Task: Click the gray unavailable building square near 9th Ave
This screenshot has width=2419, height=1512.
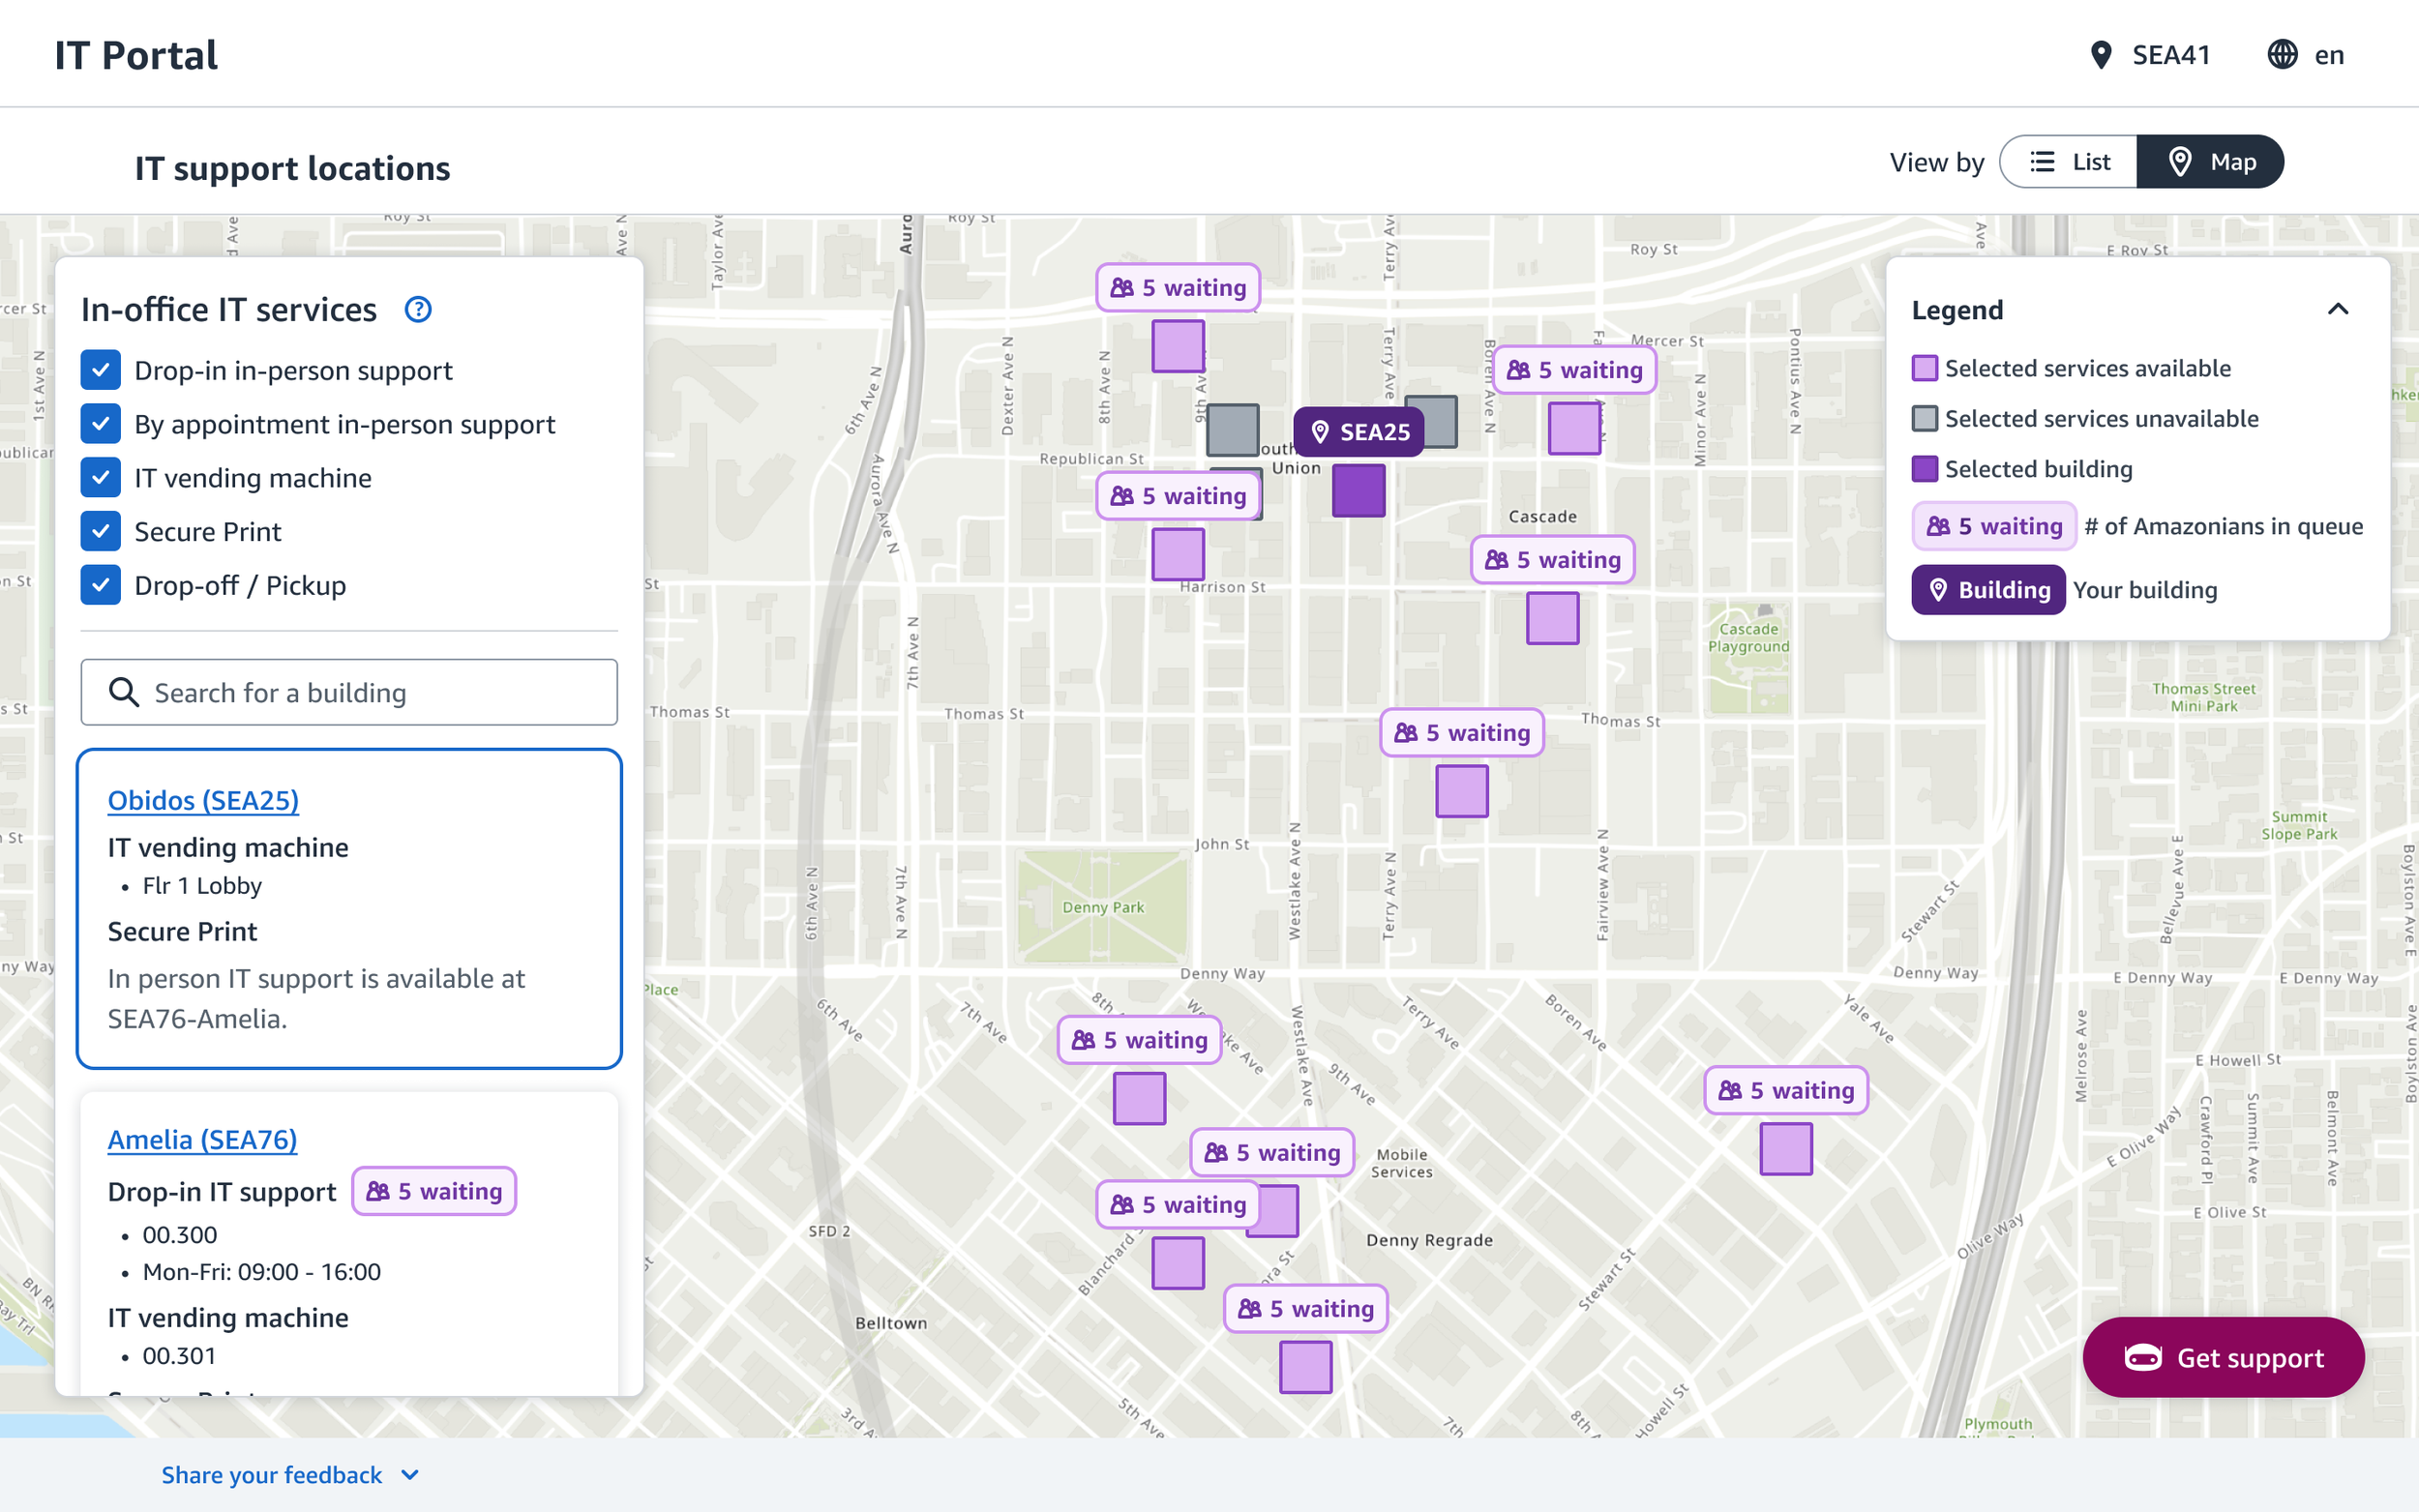Action: [x=1232, y=430]
